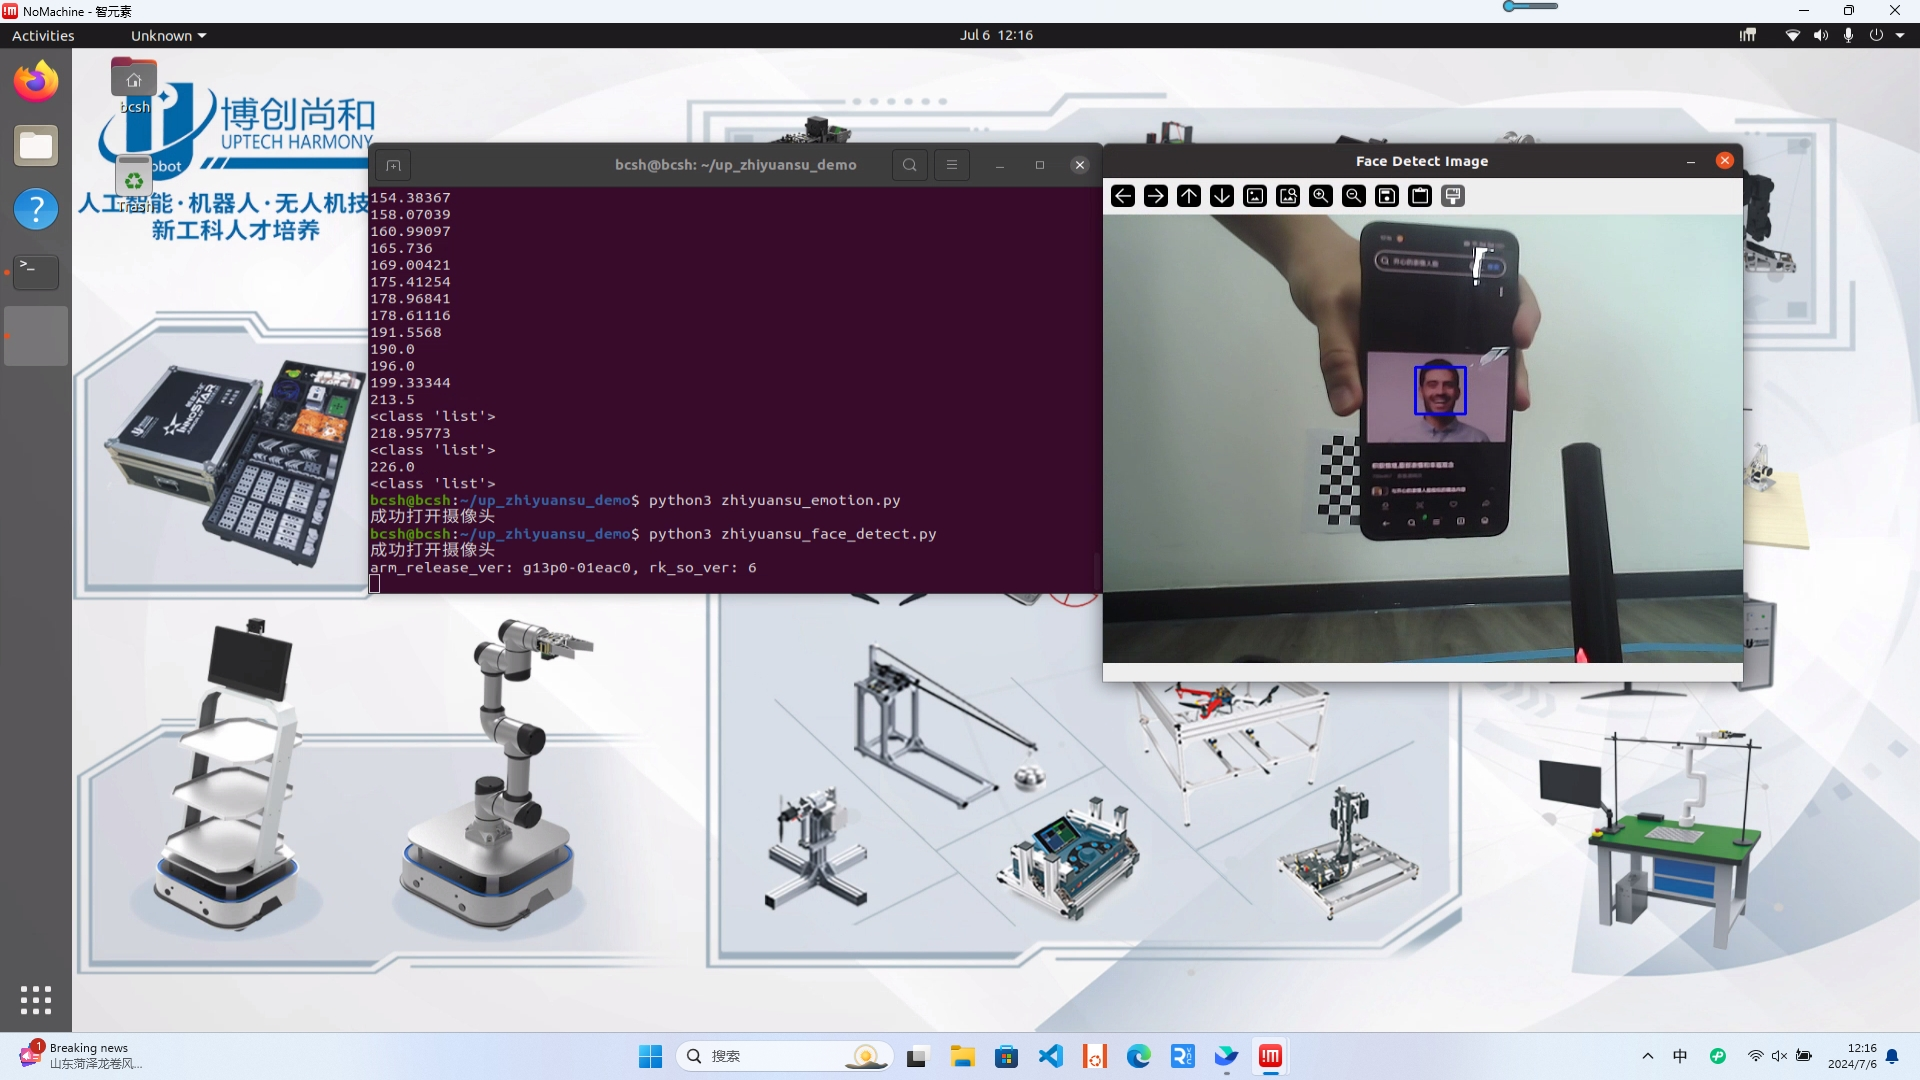This screenshot has width=1920, height=1080.
Task: Click the original-size image icon in Face Detect toolbar
Action: click(1254, 196)
